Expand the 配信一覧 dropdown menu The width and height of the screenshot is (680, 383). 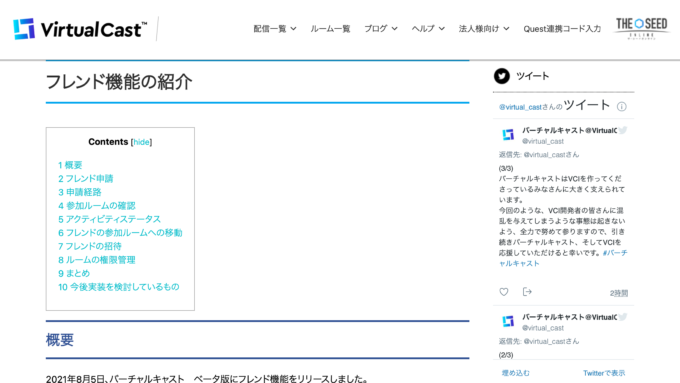275,29
